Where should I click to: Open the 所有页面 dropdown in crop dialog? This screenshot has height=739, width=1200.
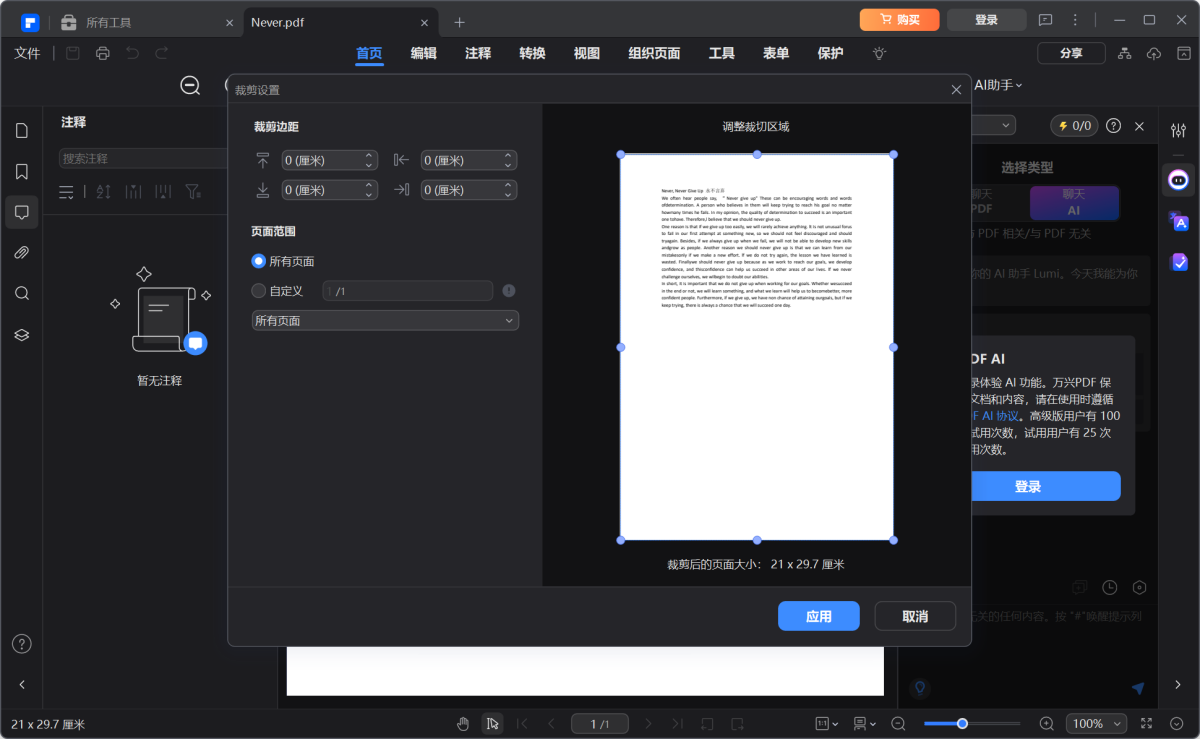click(x=384, y=320)
